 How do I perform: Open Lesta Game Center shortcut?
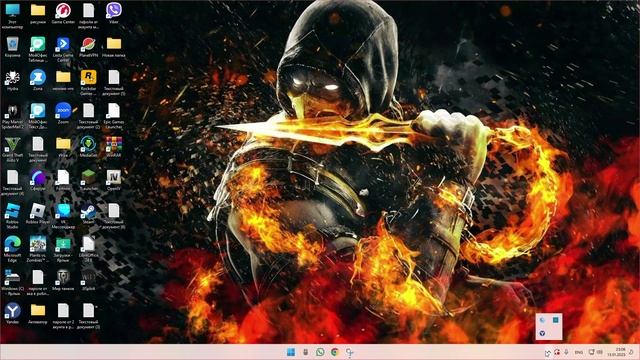pyautogui.click(x=63, y=49)
